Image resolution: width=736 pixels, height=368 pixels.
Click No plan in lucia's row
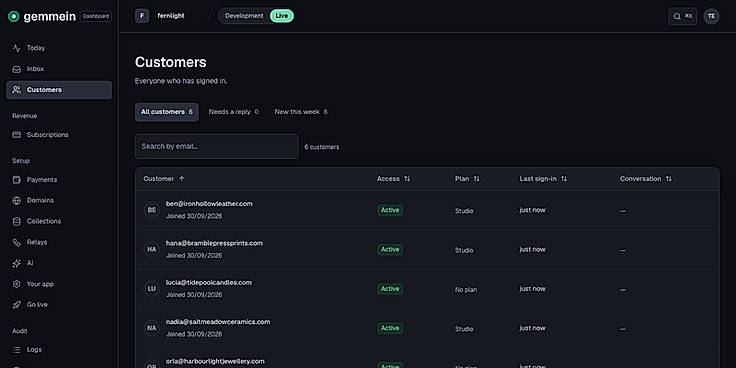pos(466,290)
